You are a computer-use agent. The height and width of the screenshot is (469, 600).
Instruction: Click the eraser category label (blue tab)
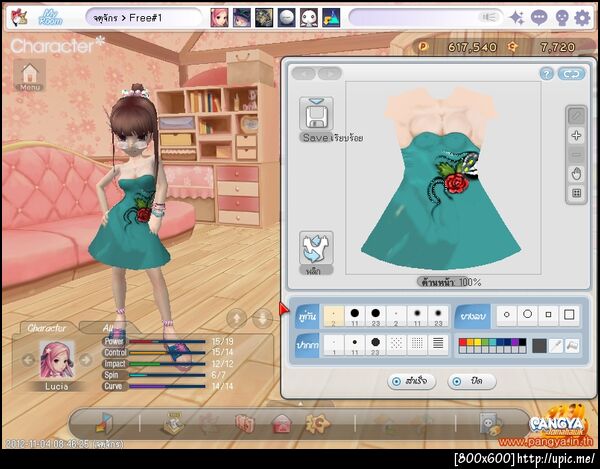click(473, 317)
